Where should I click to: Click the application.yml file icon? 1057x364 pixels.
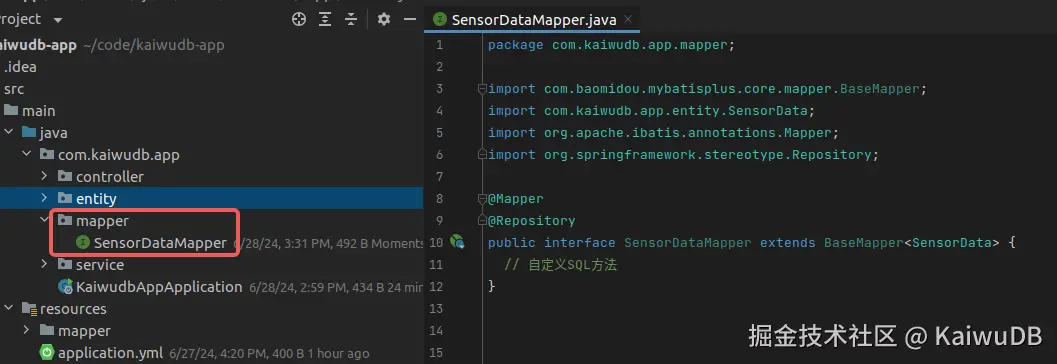(47, 352)
